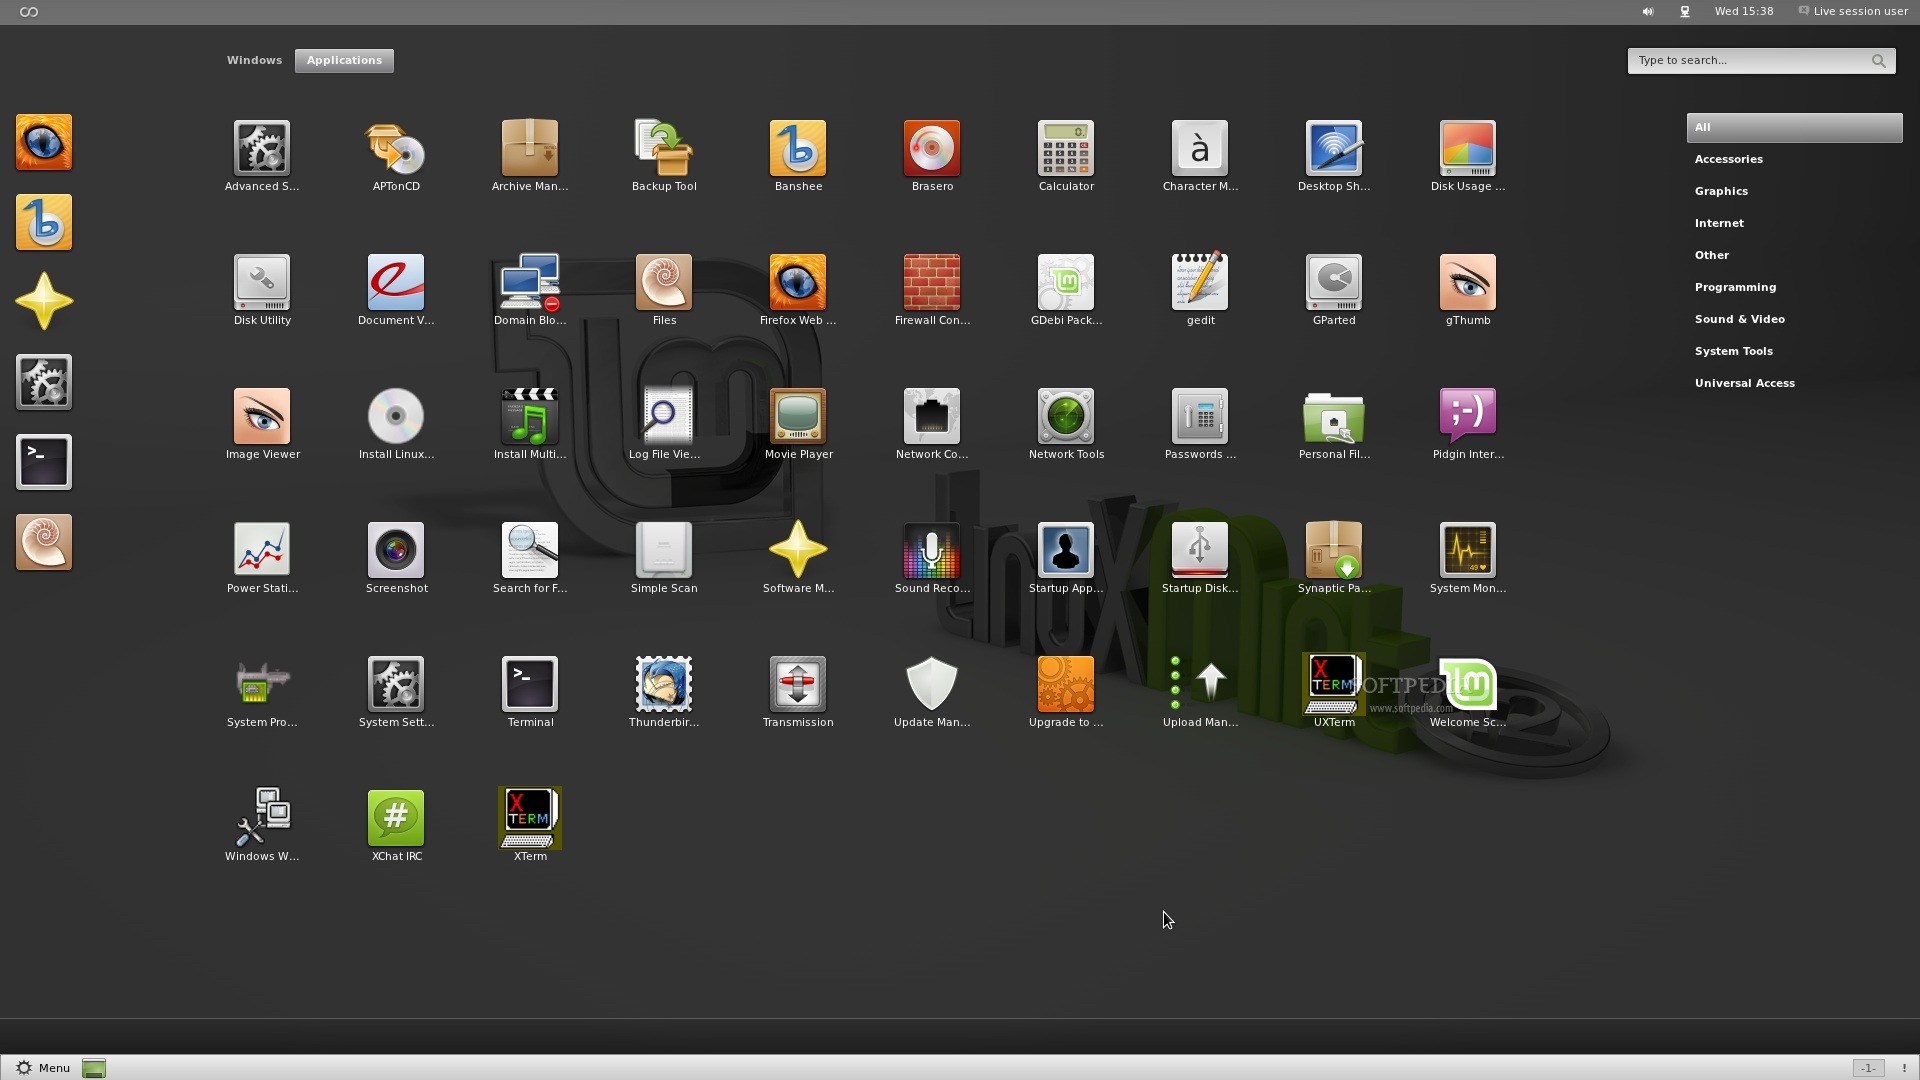The width and height of the screenshot is (1920, 1080).
Task: Open the gedit text editor
Action: pyautogui.click(x=1199, y=283)
